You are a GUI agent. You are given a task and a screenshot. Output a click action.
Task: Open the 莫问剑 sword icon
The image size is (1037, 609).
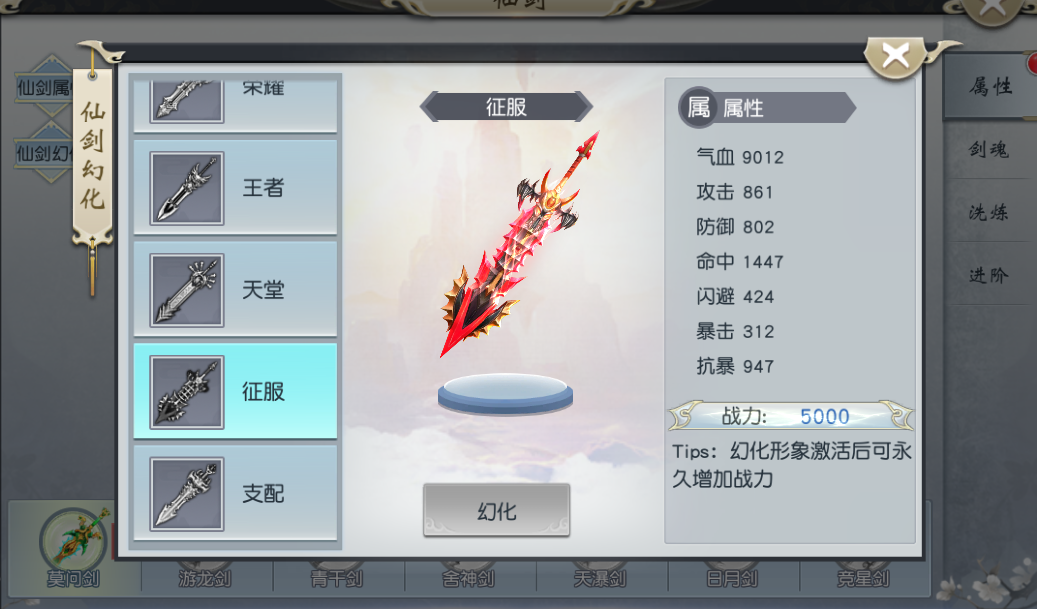coord(73,540)
